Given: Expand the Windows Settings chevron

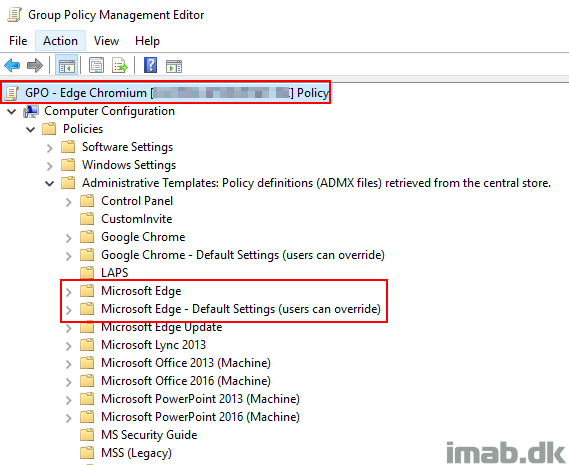Looking at the screenshot, I should [50, 166].
